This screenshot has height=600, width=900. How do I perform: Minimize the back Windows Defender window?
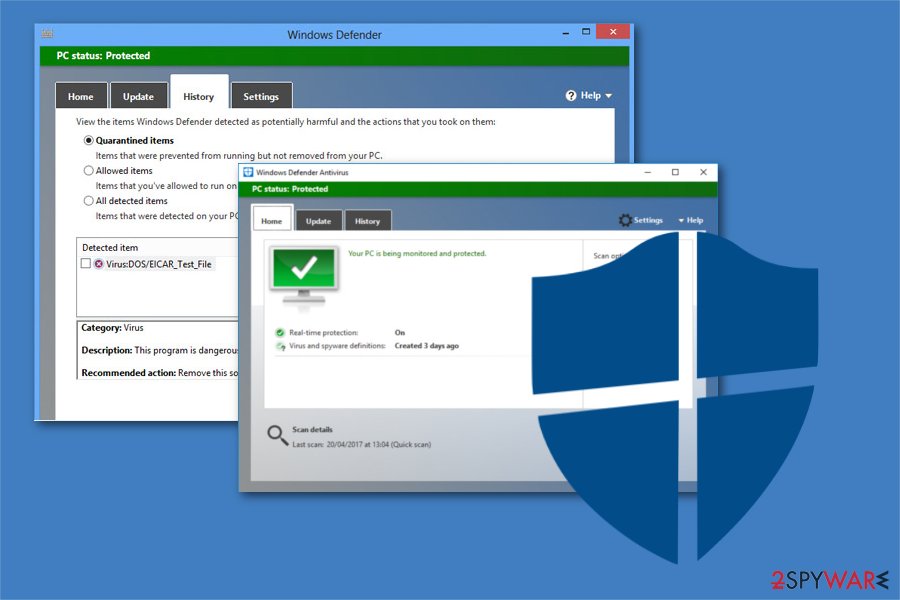click(565, 33)
